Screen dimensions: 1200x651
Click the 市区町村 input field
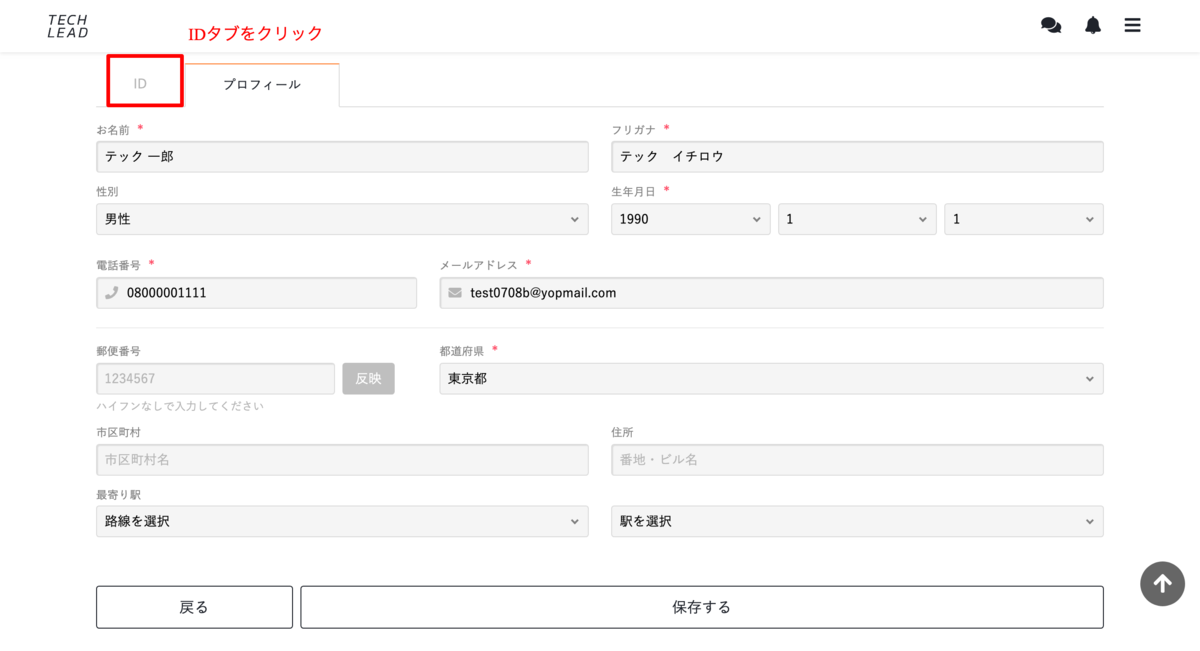click(x=342, y=460)
